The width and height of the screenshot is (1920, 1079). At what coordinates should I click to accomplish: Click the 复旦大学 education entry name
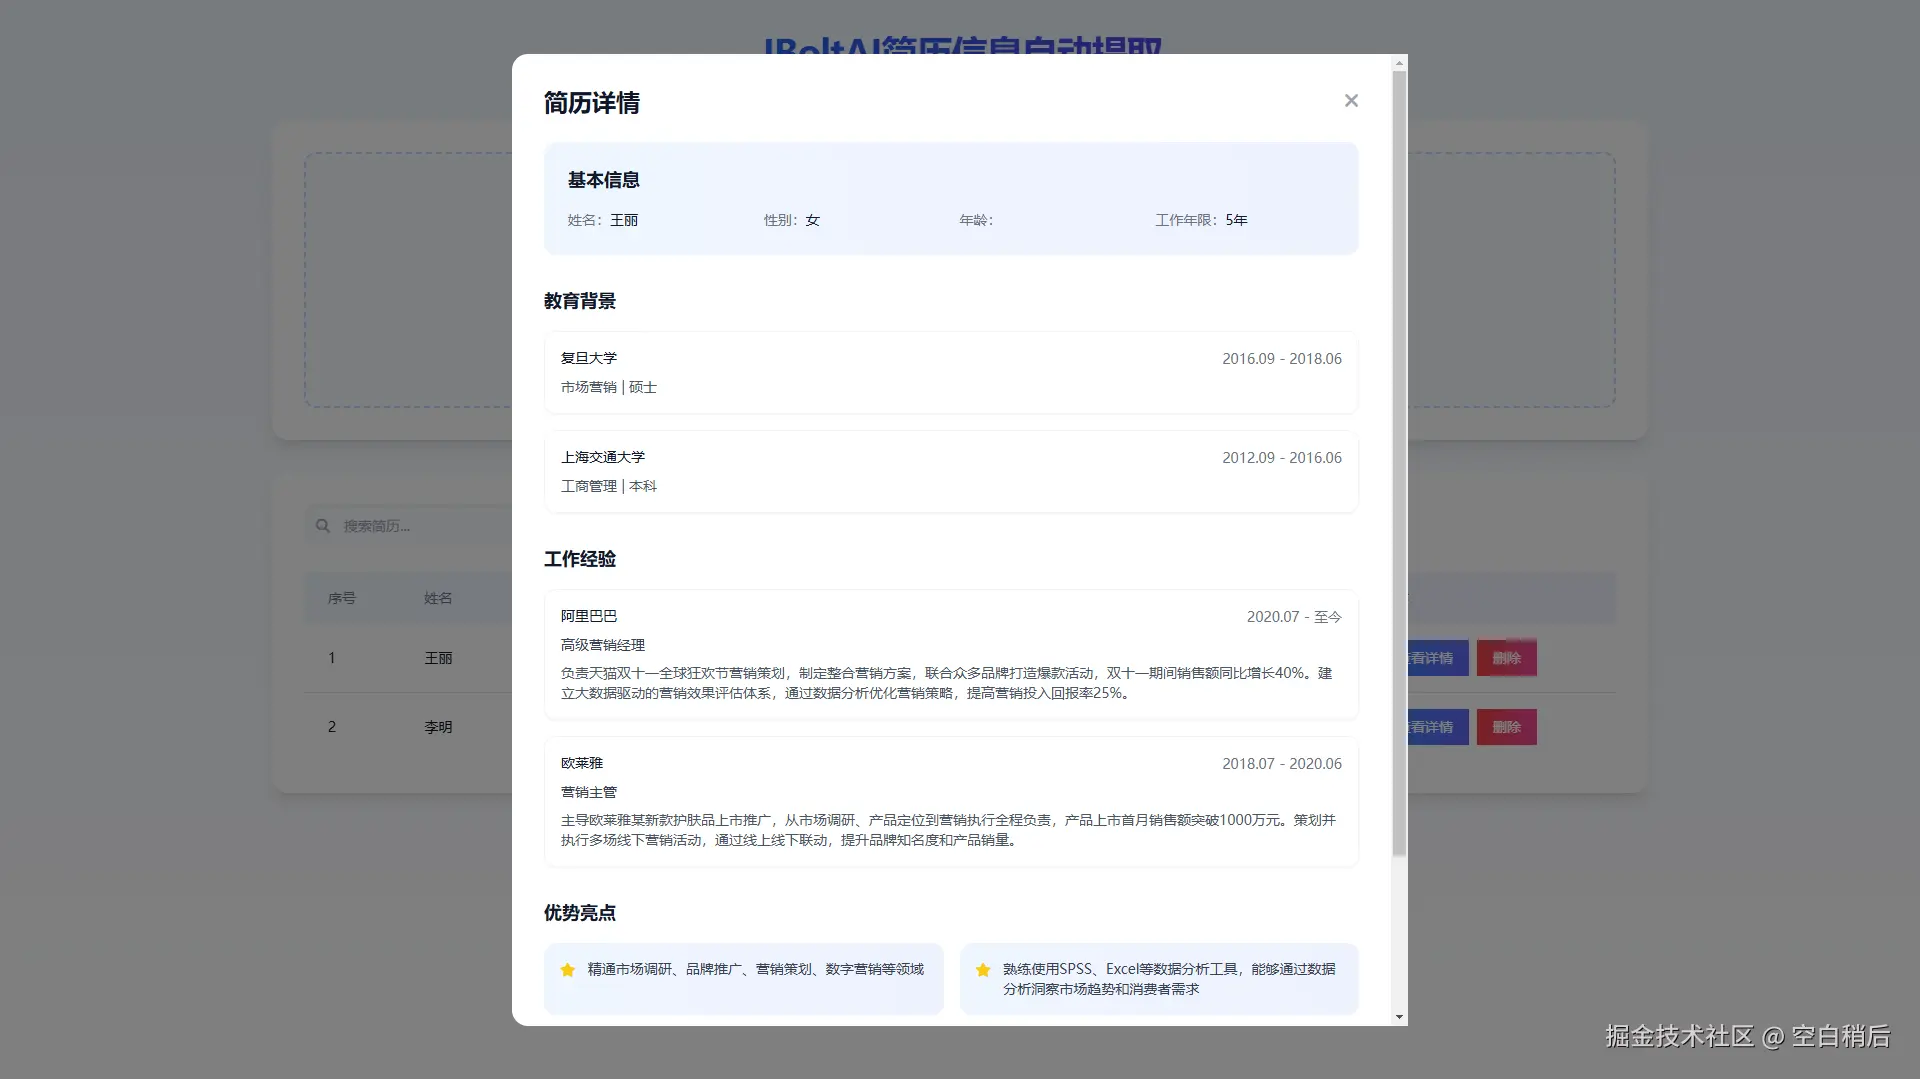pyautogui.click(x=589, y=358)
